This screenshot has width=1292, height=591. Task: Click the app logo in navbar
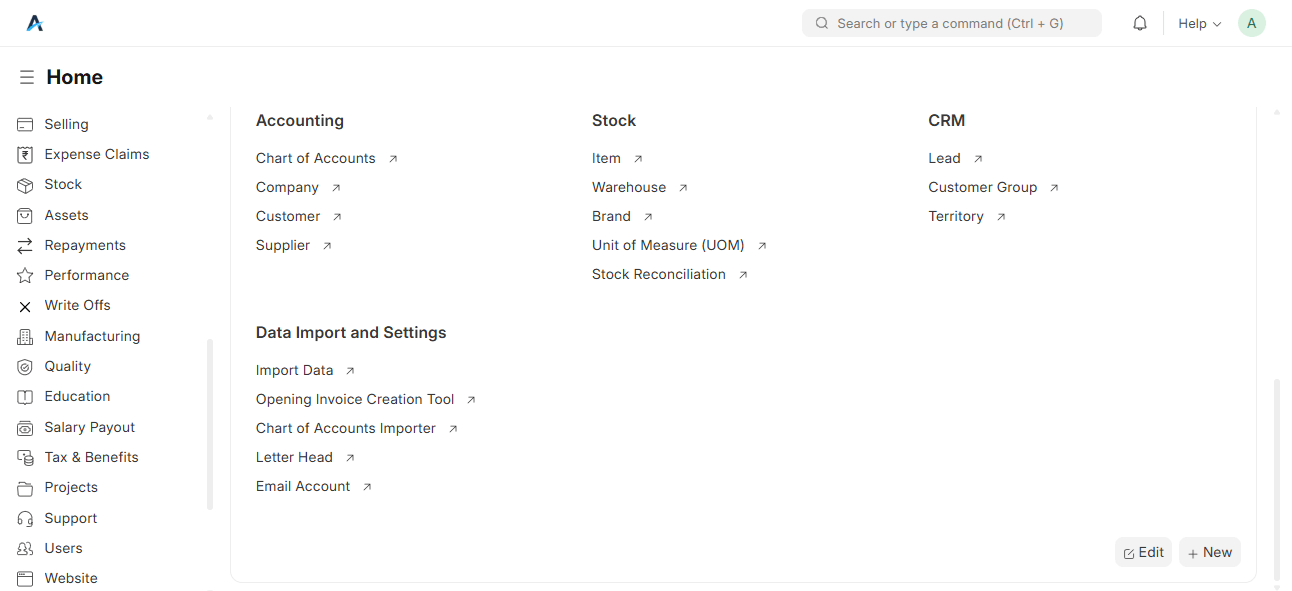pos(35,23)
